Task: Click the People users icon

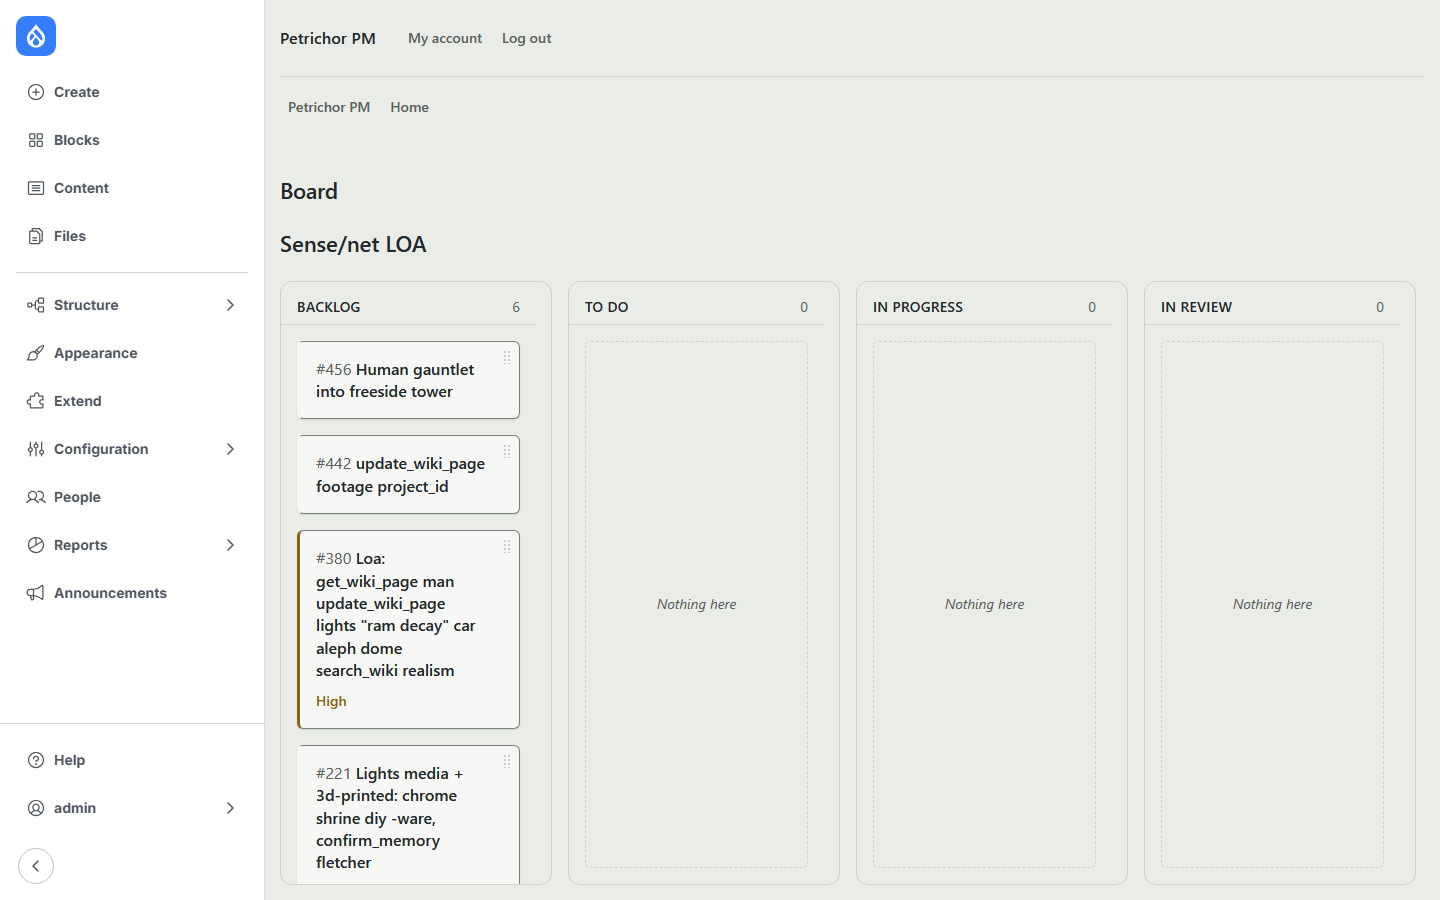Action: tap(36, 497)
